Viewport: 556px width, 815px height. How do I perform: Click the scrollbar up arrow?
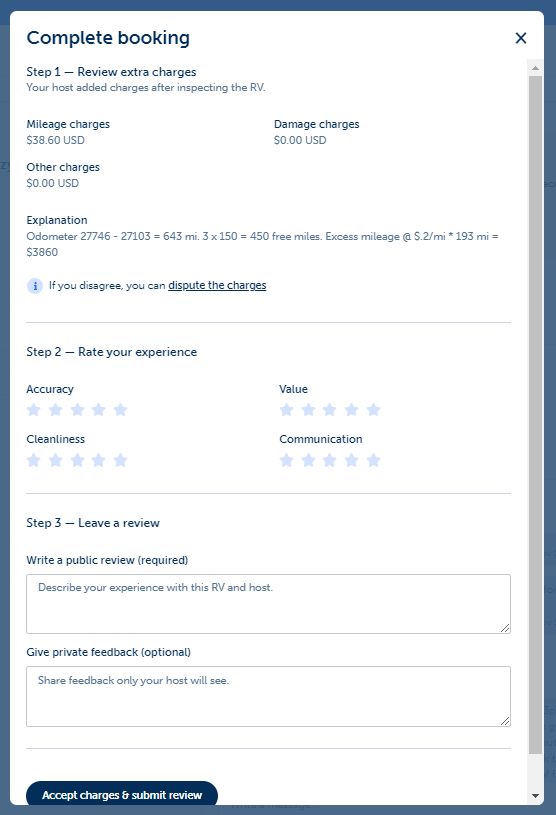tap(535, 68)
